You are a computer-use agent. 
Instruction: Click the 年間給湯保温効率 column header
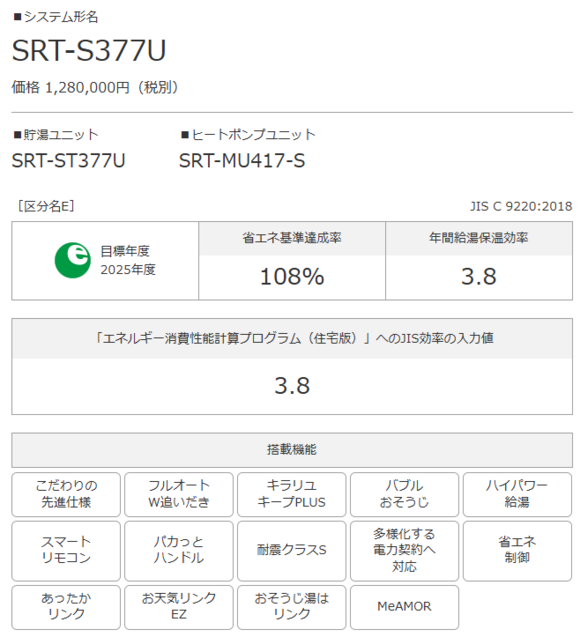tap(479, 238)
